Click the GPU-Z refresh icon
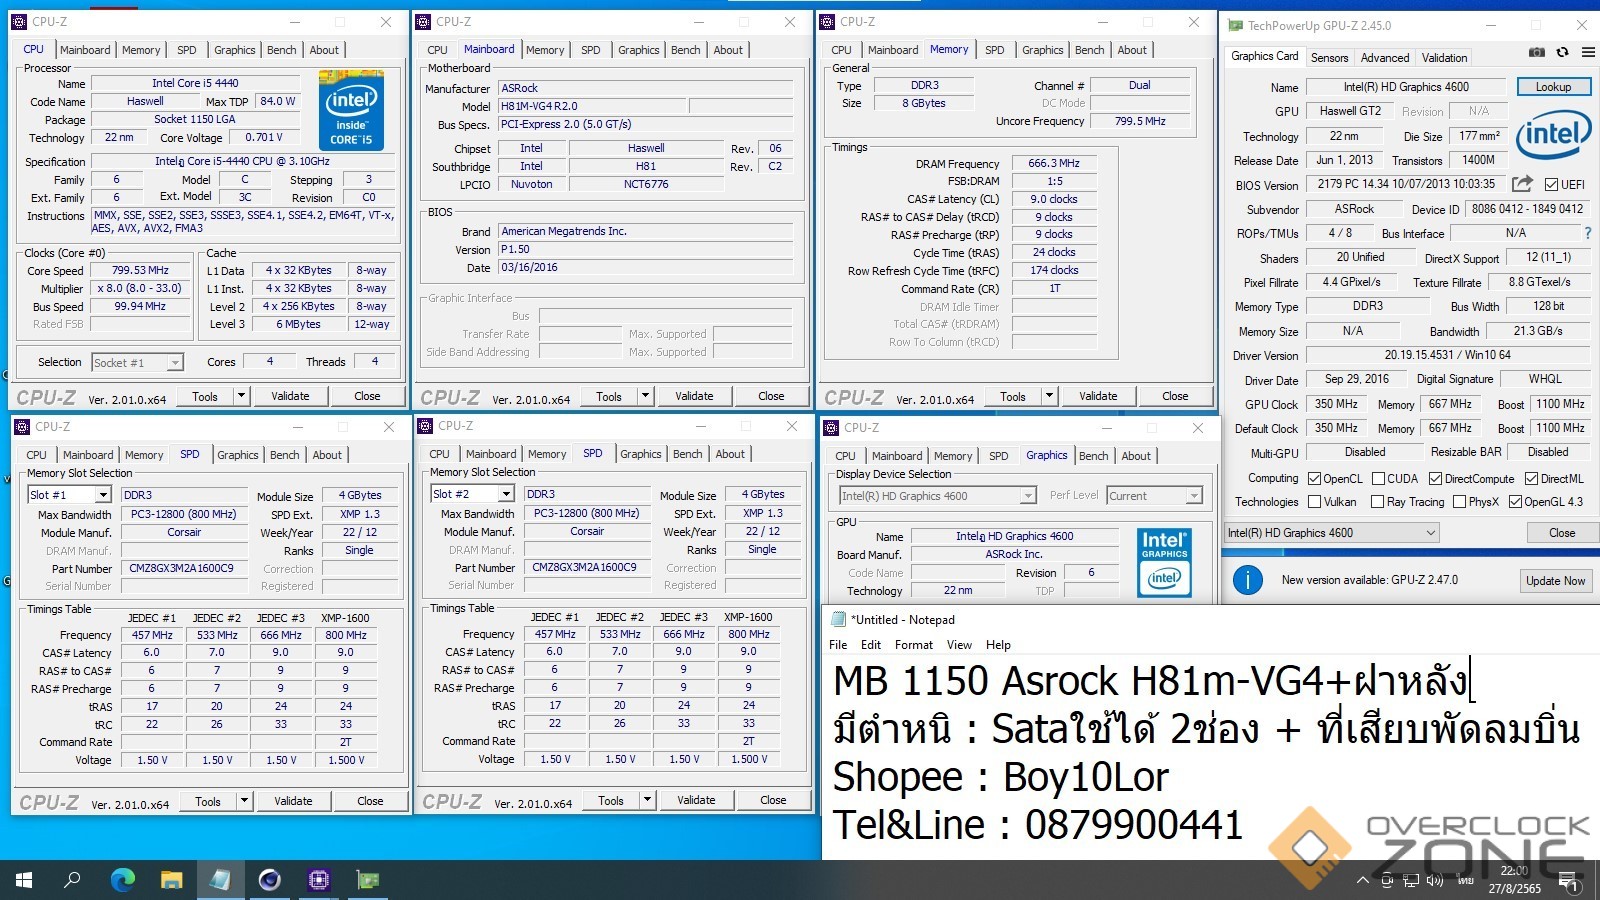Screen dimensions: 1600x900 [1562, 53]
